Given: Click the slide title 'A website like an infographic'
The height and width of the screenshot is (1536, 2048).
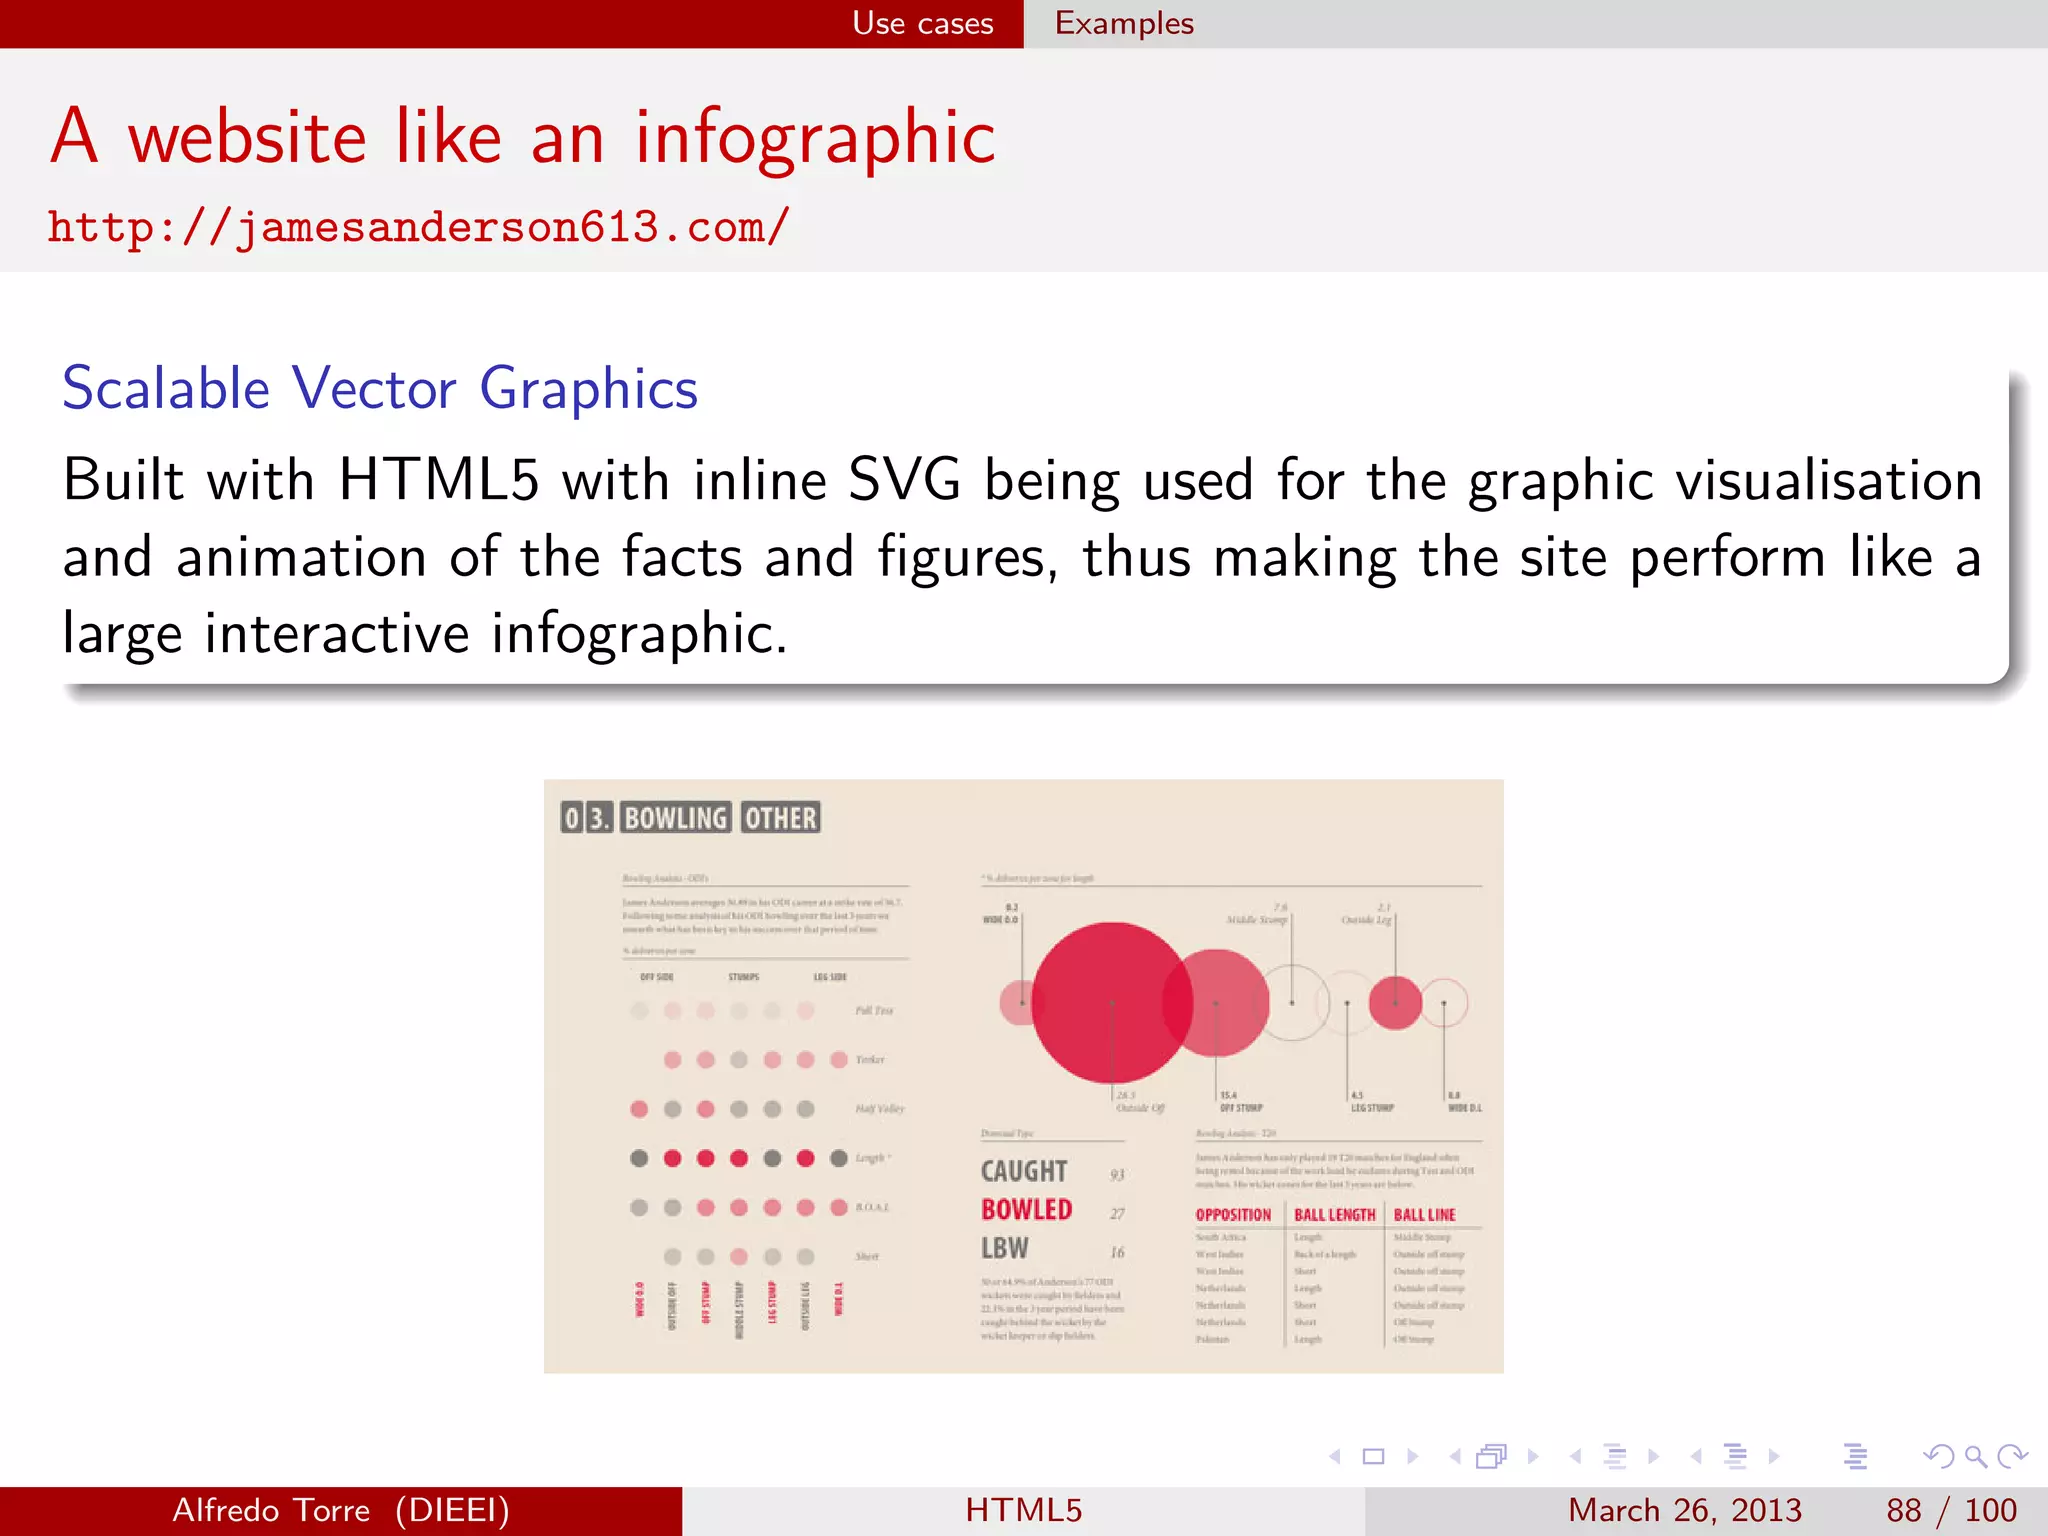Looking at the screenshot, I should click(x=523, y=137).
